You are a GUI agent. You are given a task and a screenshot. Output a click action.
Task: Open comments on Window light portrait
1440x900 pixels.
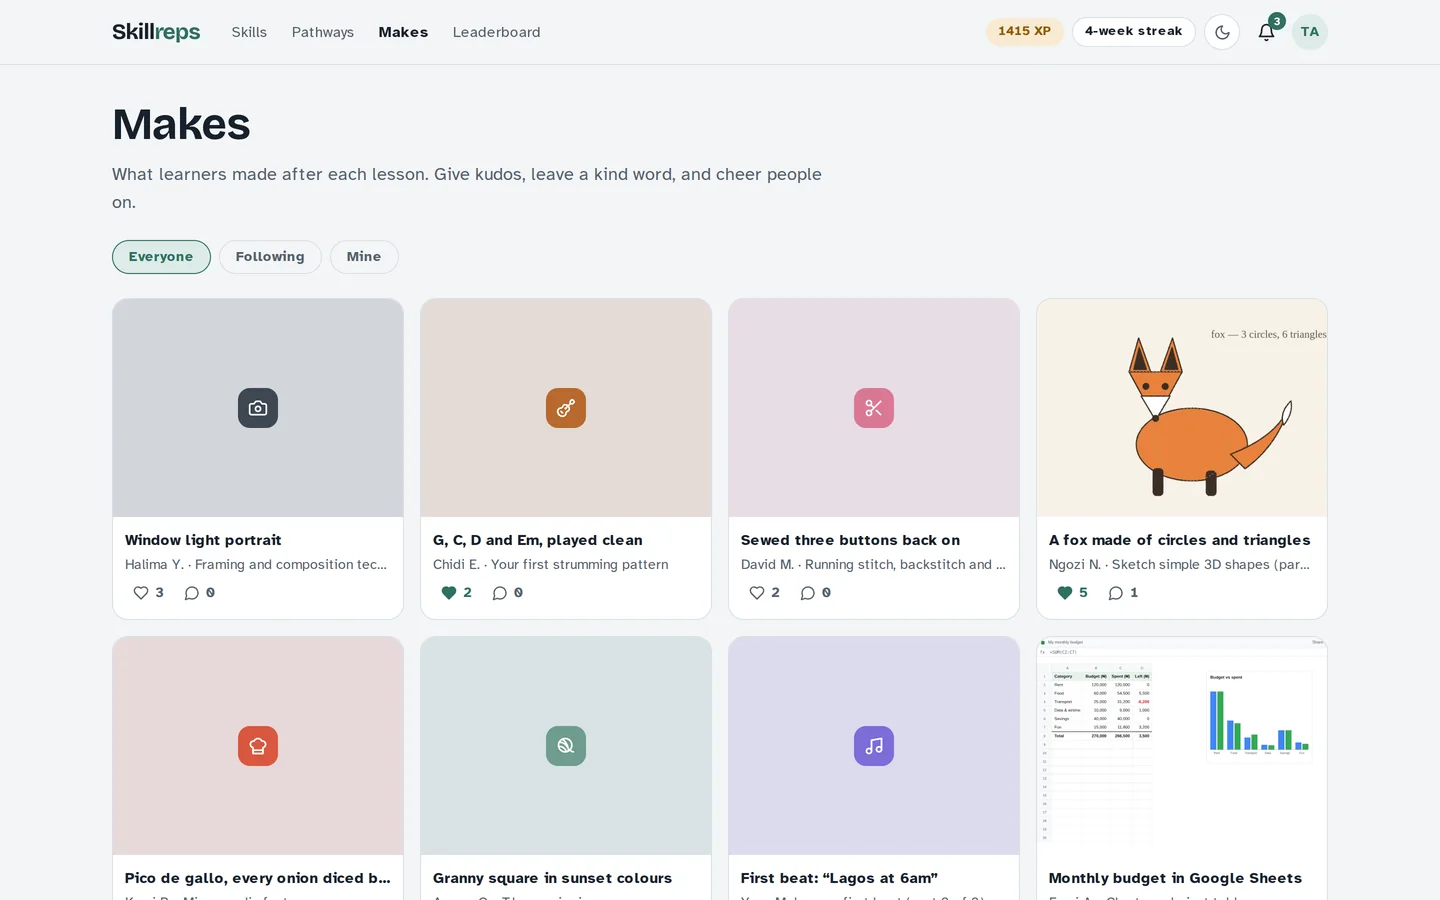199,593
